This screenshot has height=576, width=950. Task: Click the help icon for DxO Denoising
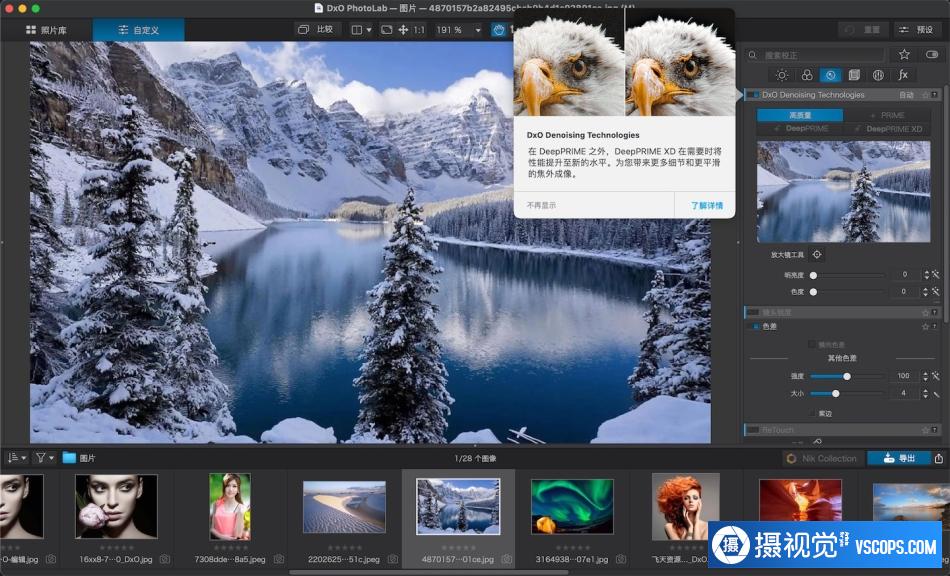coord(935,95)
